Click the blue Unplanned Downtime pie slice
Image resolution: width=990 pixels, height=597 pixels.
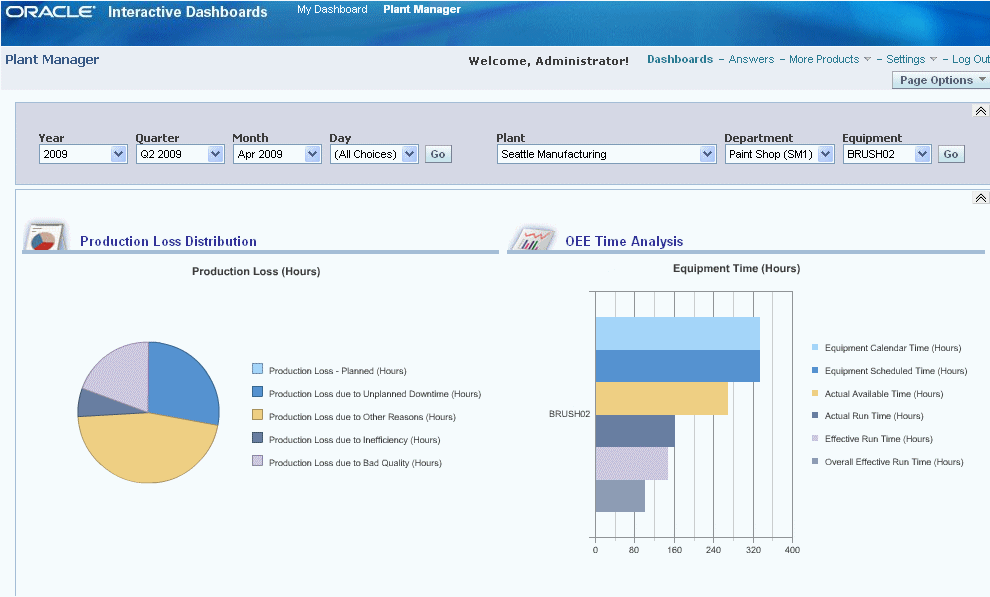click(183, 382)
